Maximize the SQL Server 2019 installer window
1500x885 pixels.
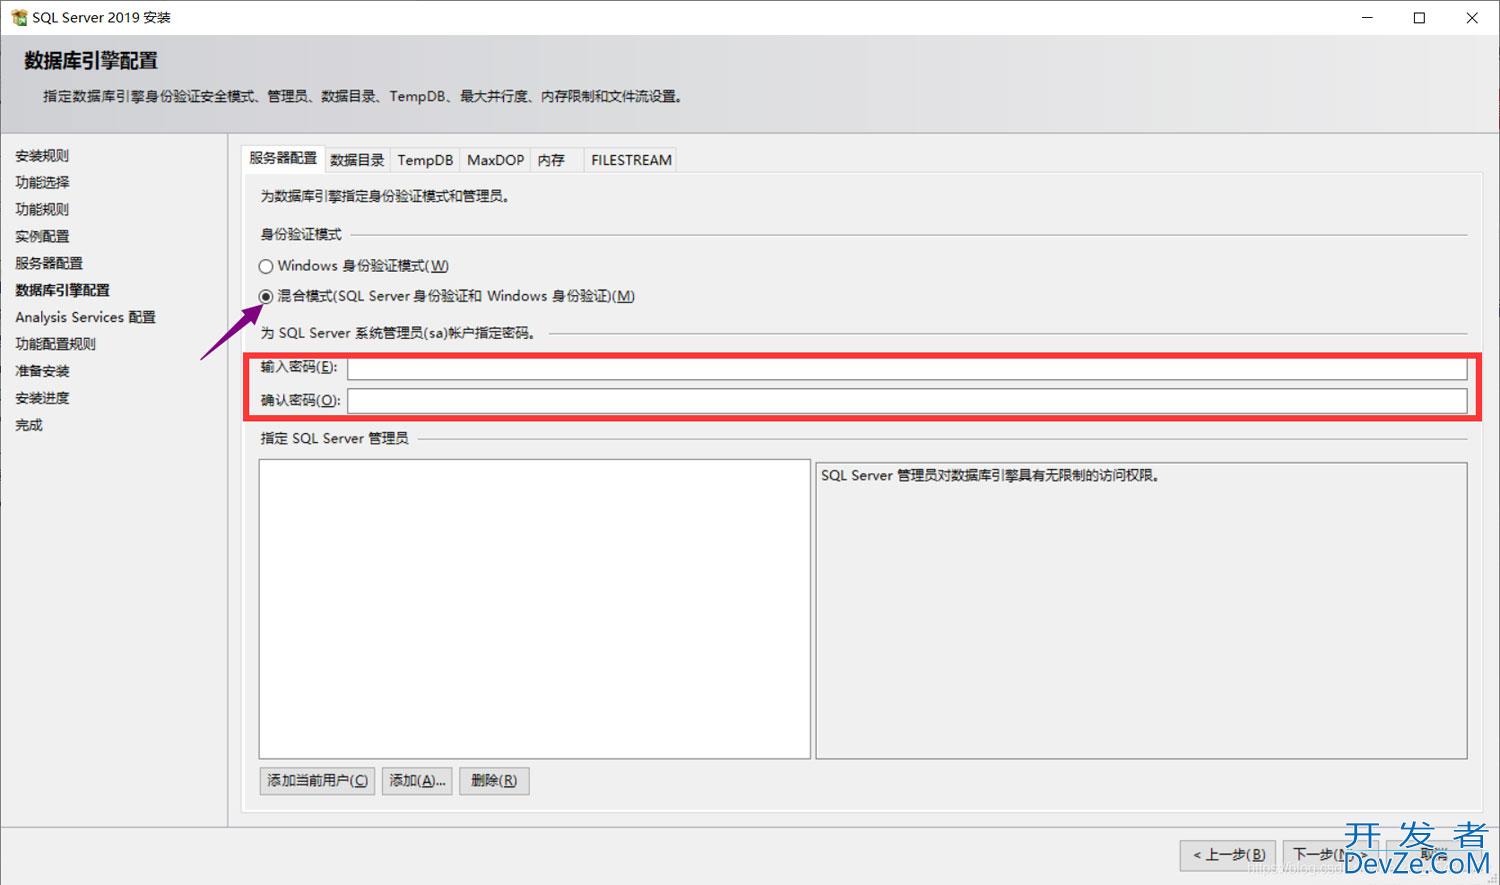pos(1419,18)
